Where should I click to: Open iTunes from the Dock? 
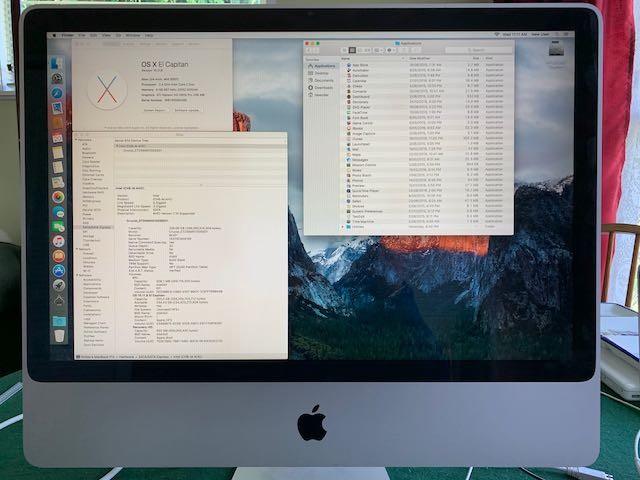tap(58, 241)
